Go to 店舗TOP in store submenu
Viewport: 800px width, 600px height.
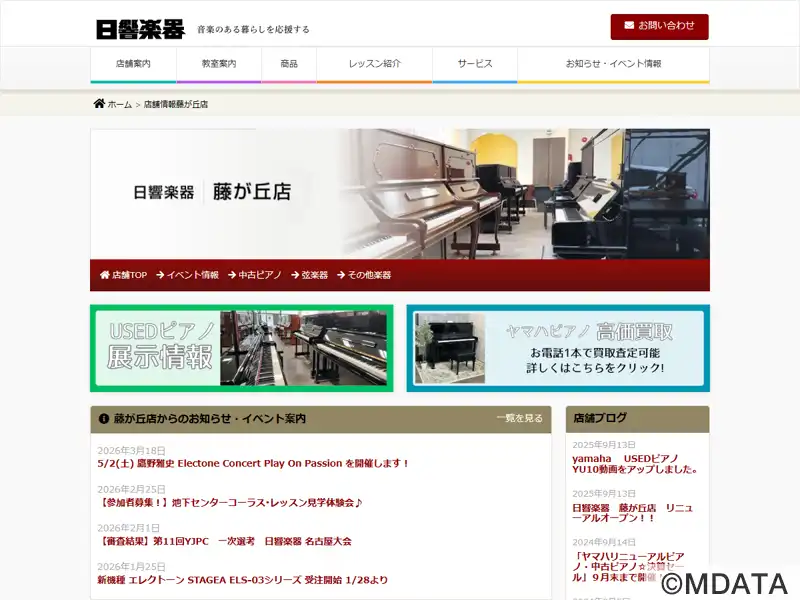click(x=123, y=275)
